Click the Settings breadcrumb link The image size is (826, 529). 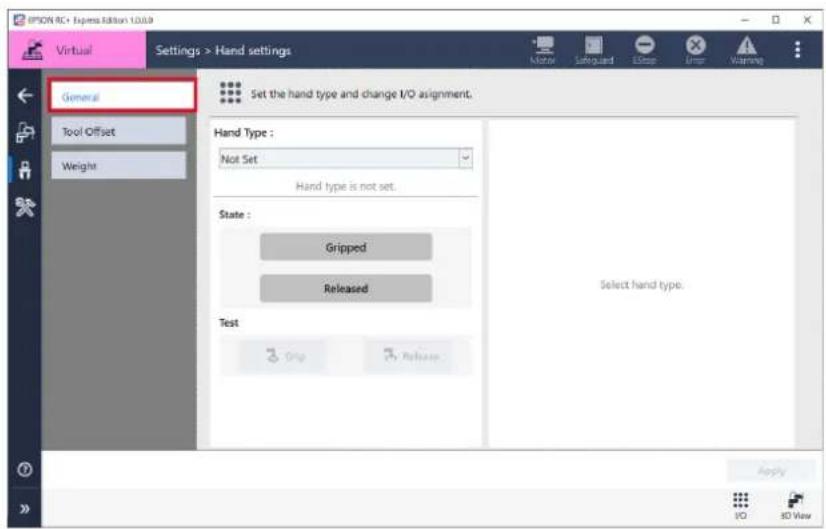[178, 51]
